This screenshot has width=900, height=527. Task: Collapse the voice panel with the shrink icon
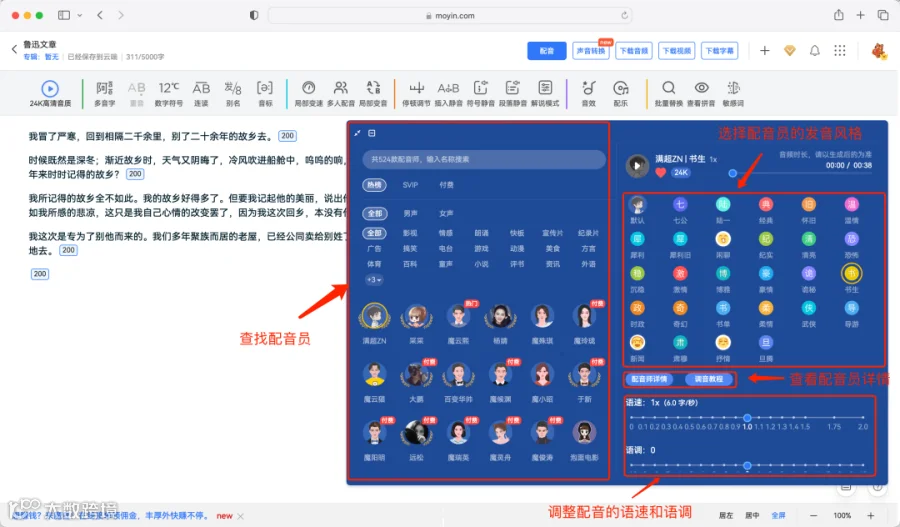[x=357, y=133]
